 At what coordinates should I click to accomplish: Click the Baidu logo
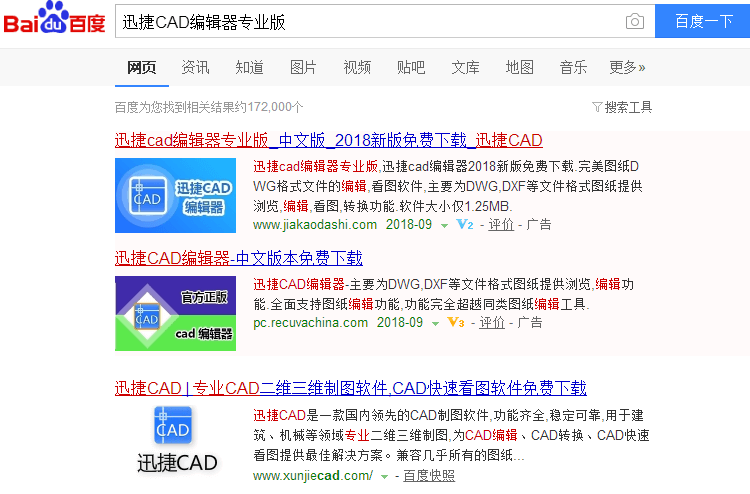[x=54, y=18]
